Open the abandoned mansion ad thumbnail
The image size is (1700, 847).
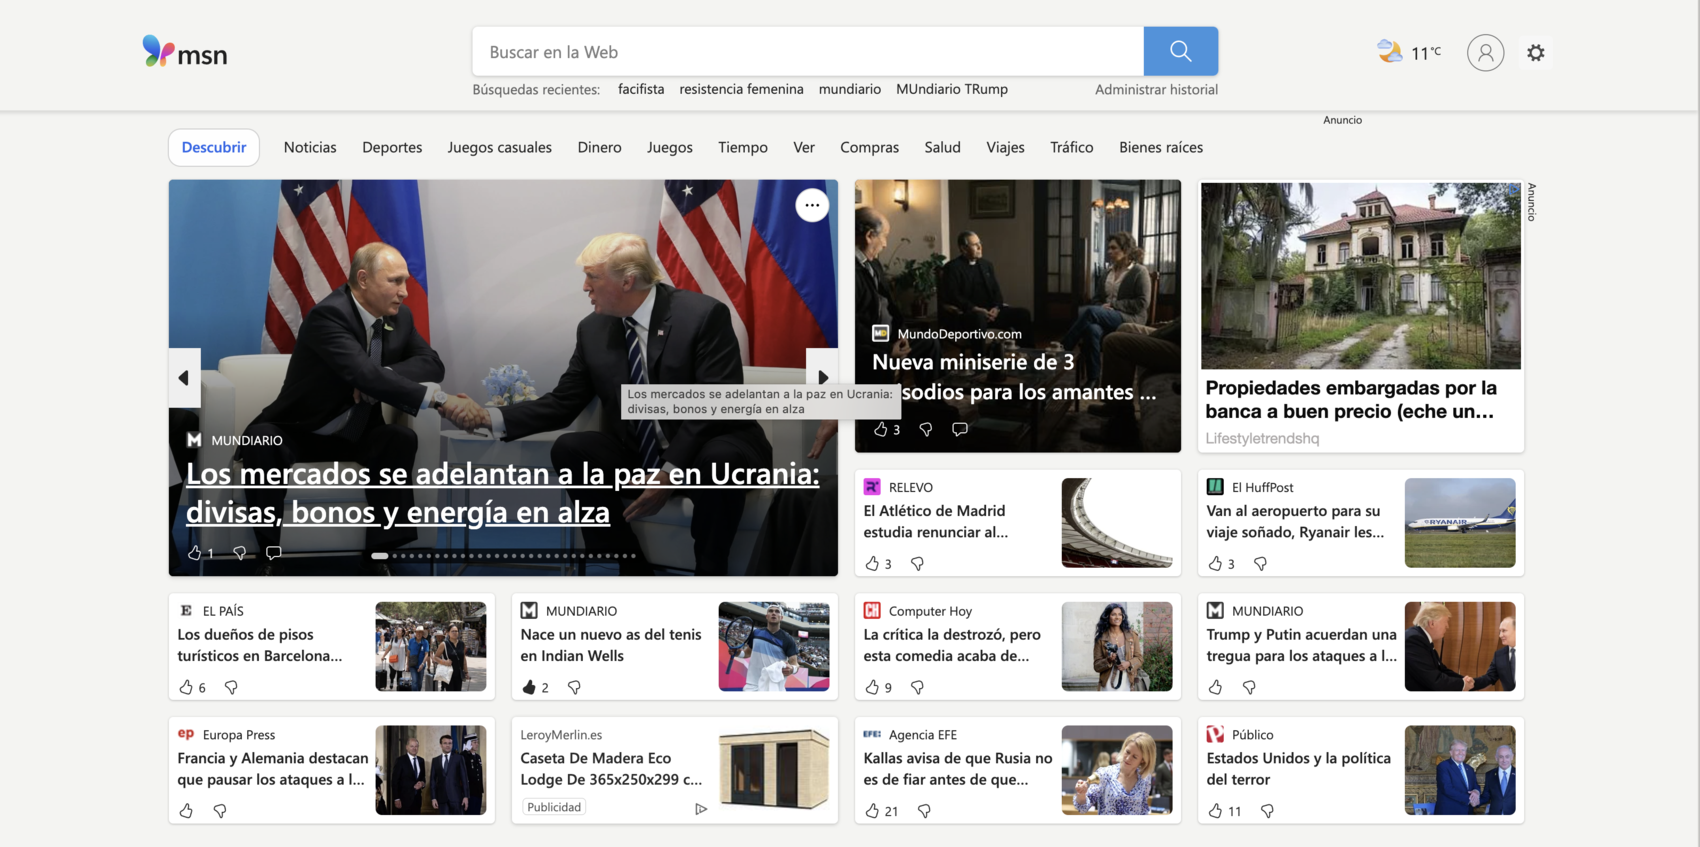(1360, 275)
